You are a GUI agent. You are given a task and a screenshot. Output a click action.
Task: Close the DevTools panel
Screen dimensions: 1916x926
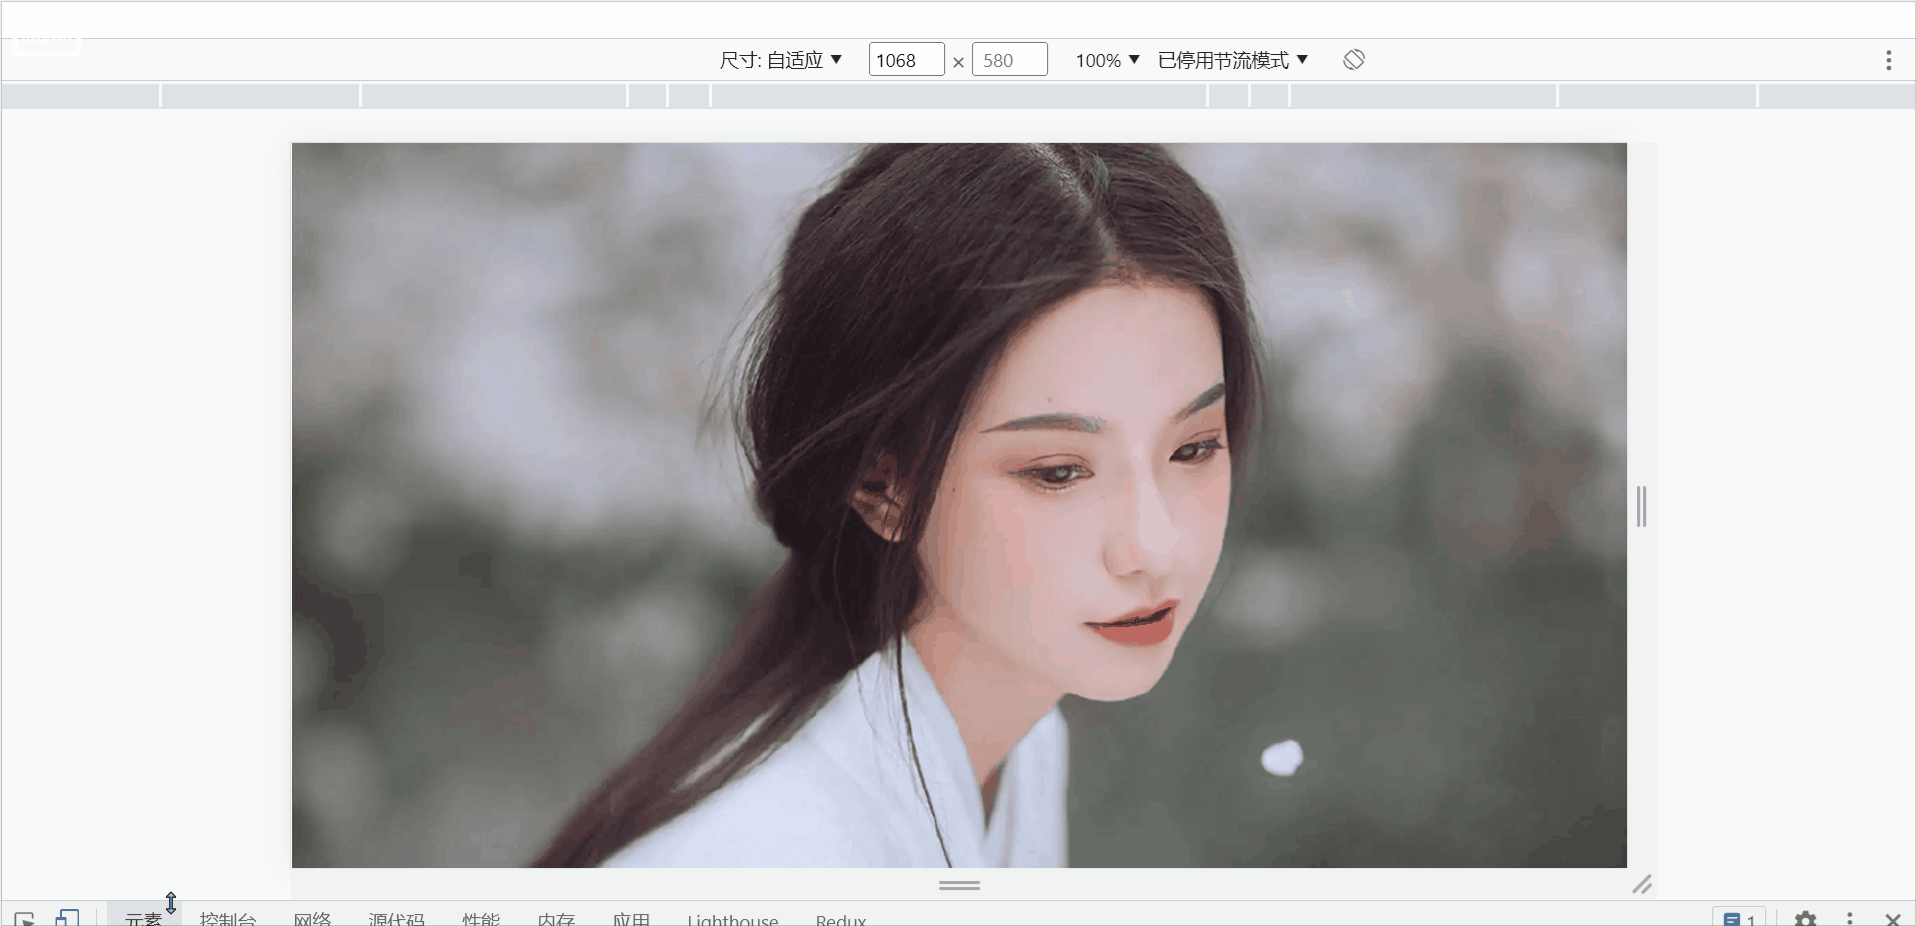pos(1894,919)
